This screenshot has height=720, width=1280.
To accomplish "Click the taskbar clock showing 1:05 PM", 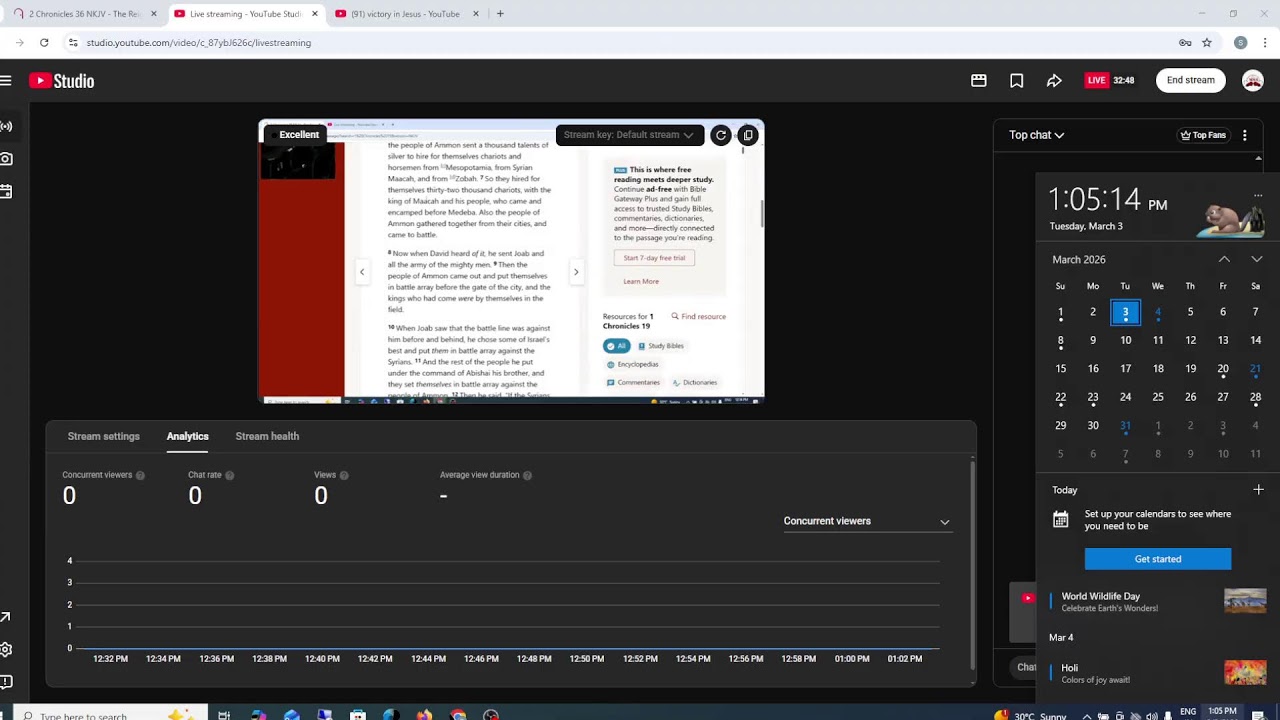I will pyautogui.click(x=1222, y=713).
